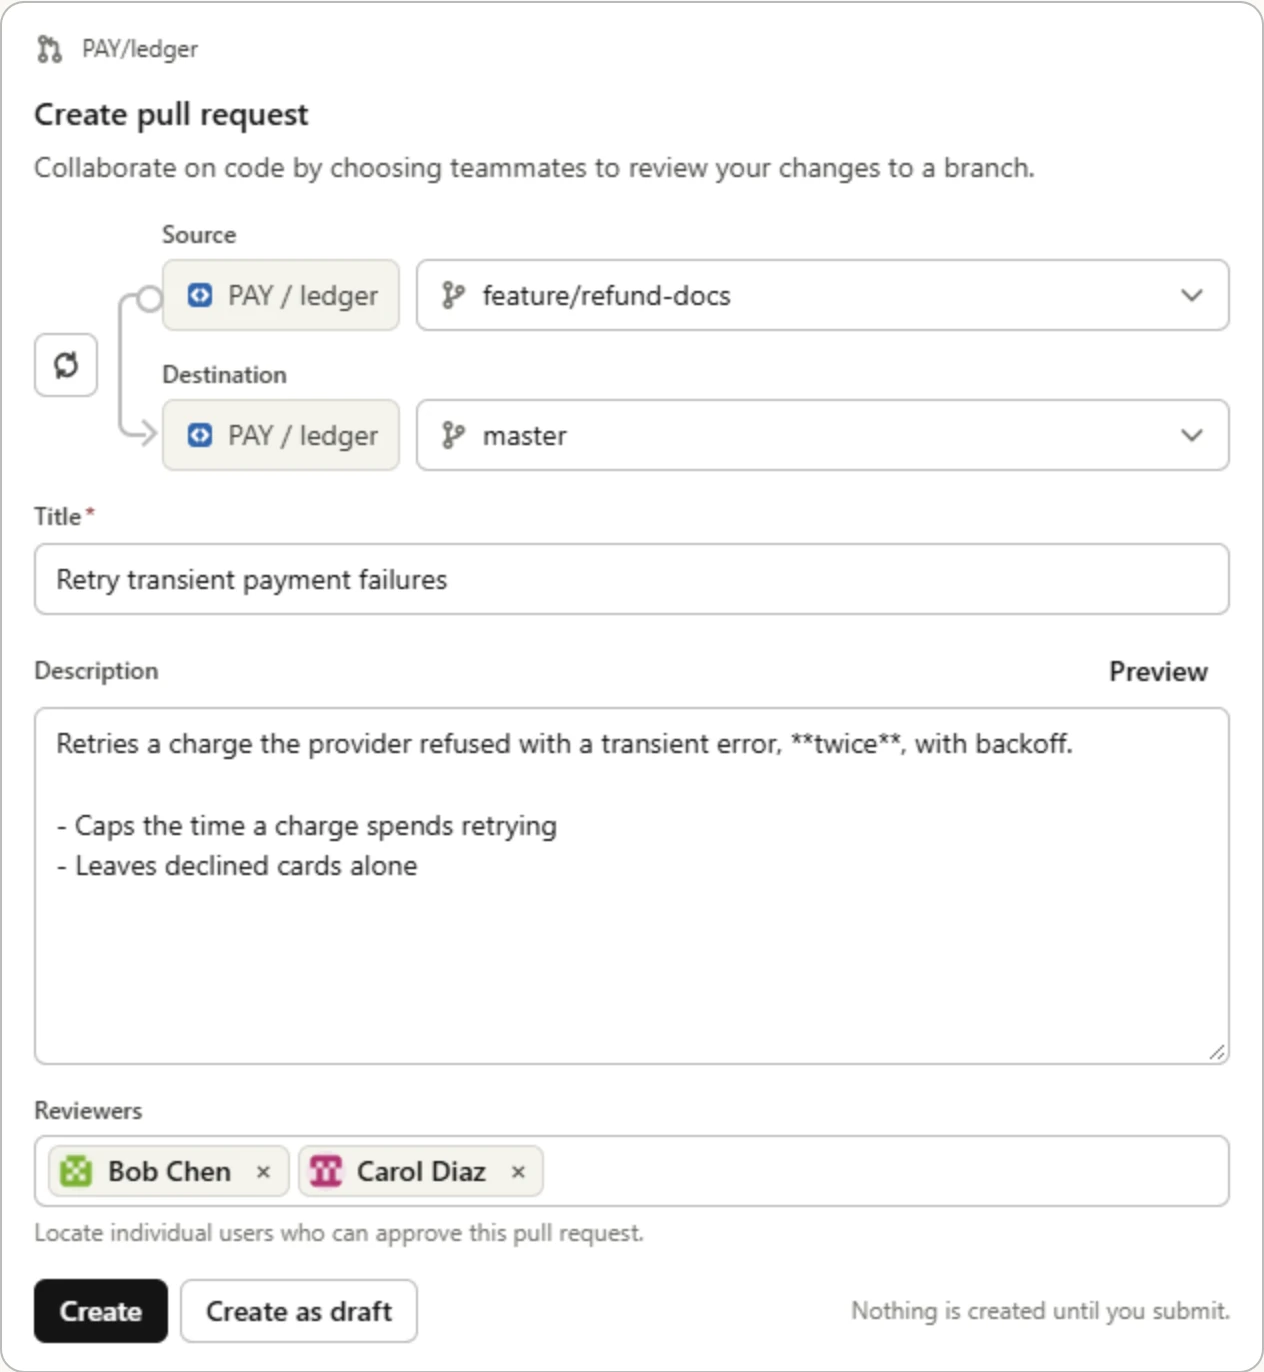Grab the description resize handle
Screen dimensions: 1264x1372
tap(1217, 1052)
